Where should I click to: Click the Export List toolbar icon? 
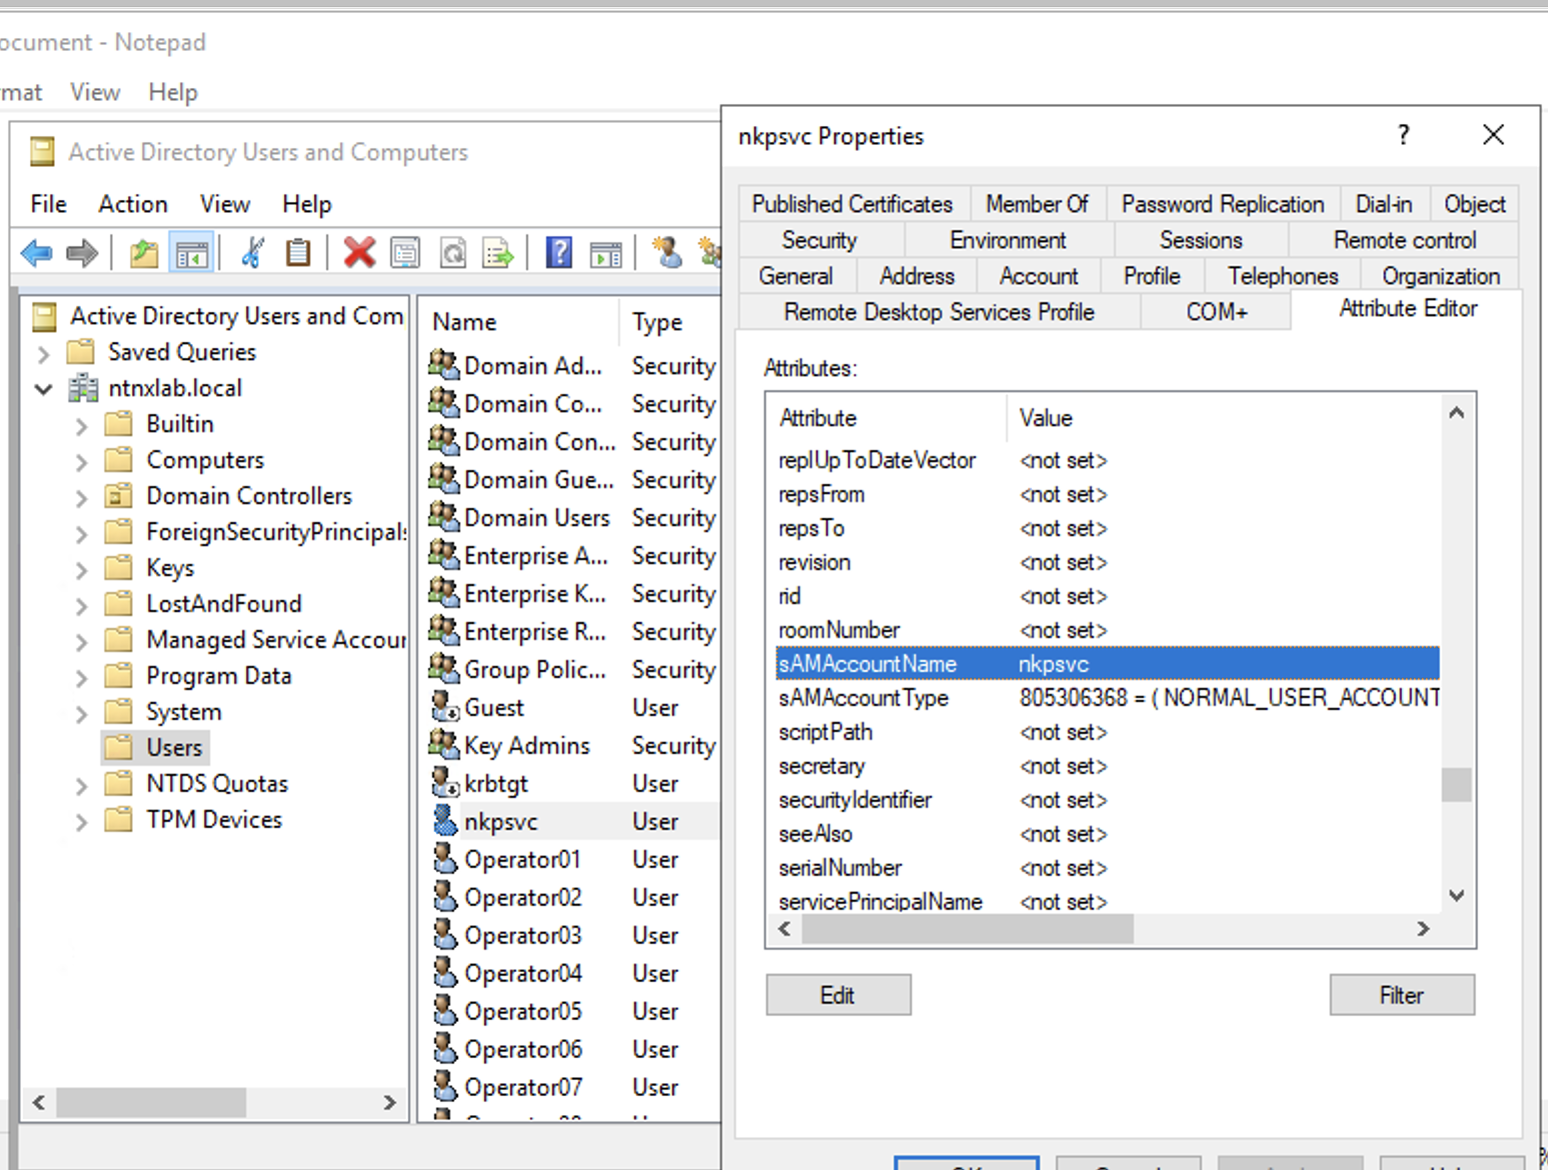(x=498, y=253)
